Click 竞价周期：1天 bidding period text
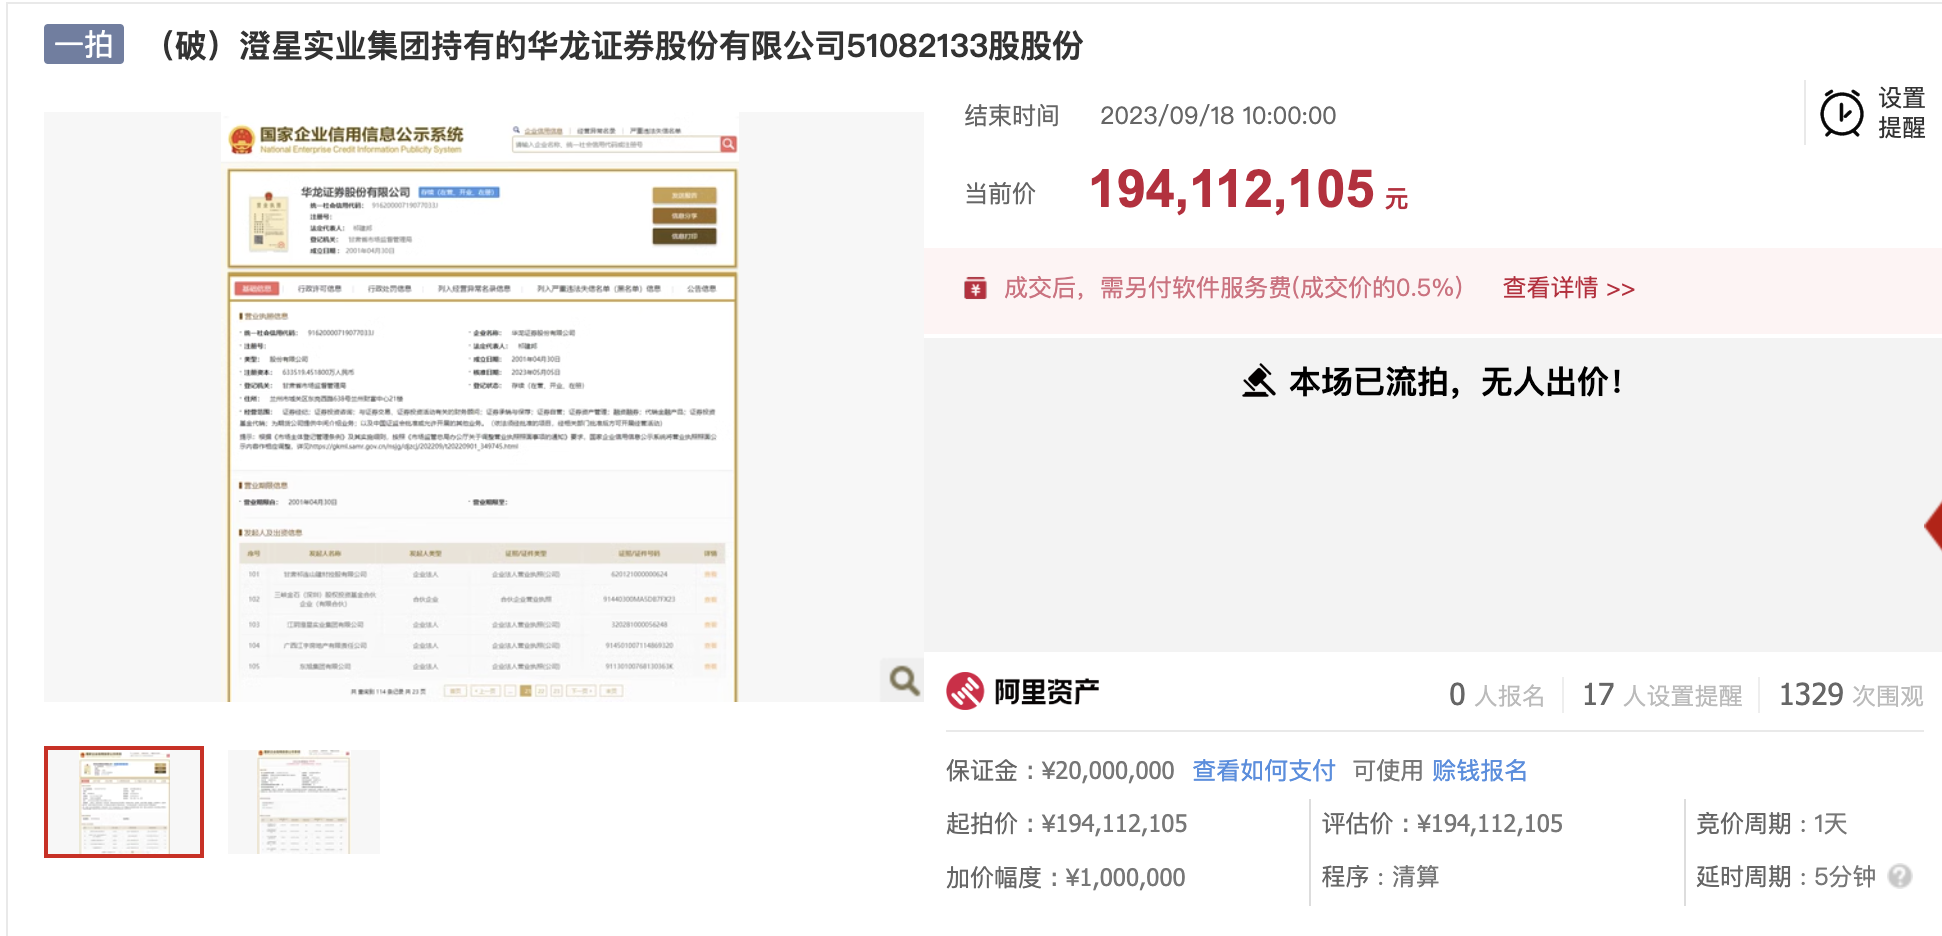Screen dimensions: 1942x936 pyautogui.click(x=1771, y=824)
